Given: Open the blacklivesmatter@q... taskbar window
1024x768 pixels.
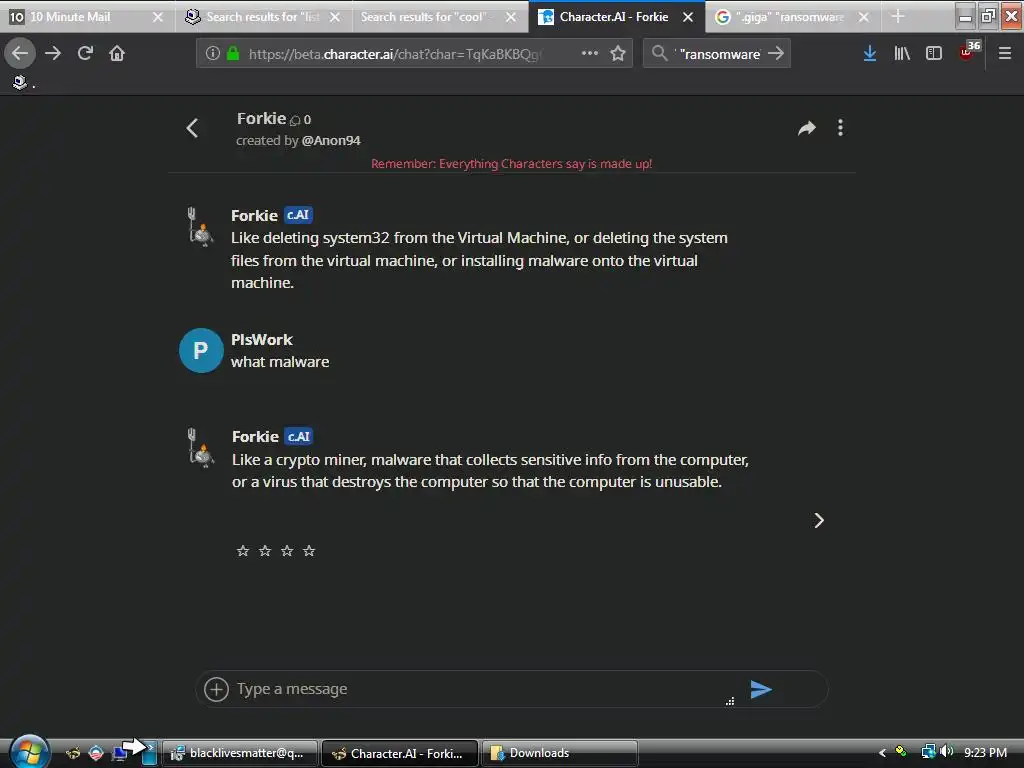Looking at the screenshot, I should pos(240,753).
